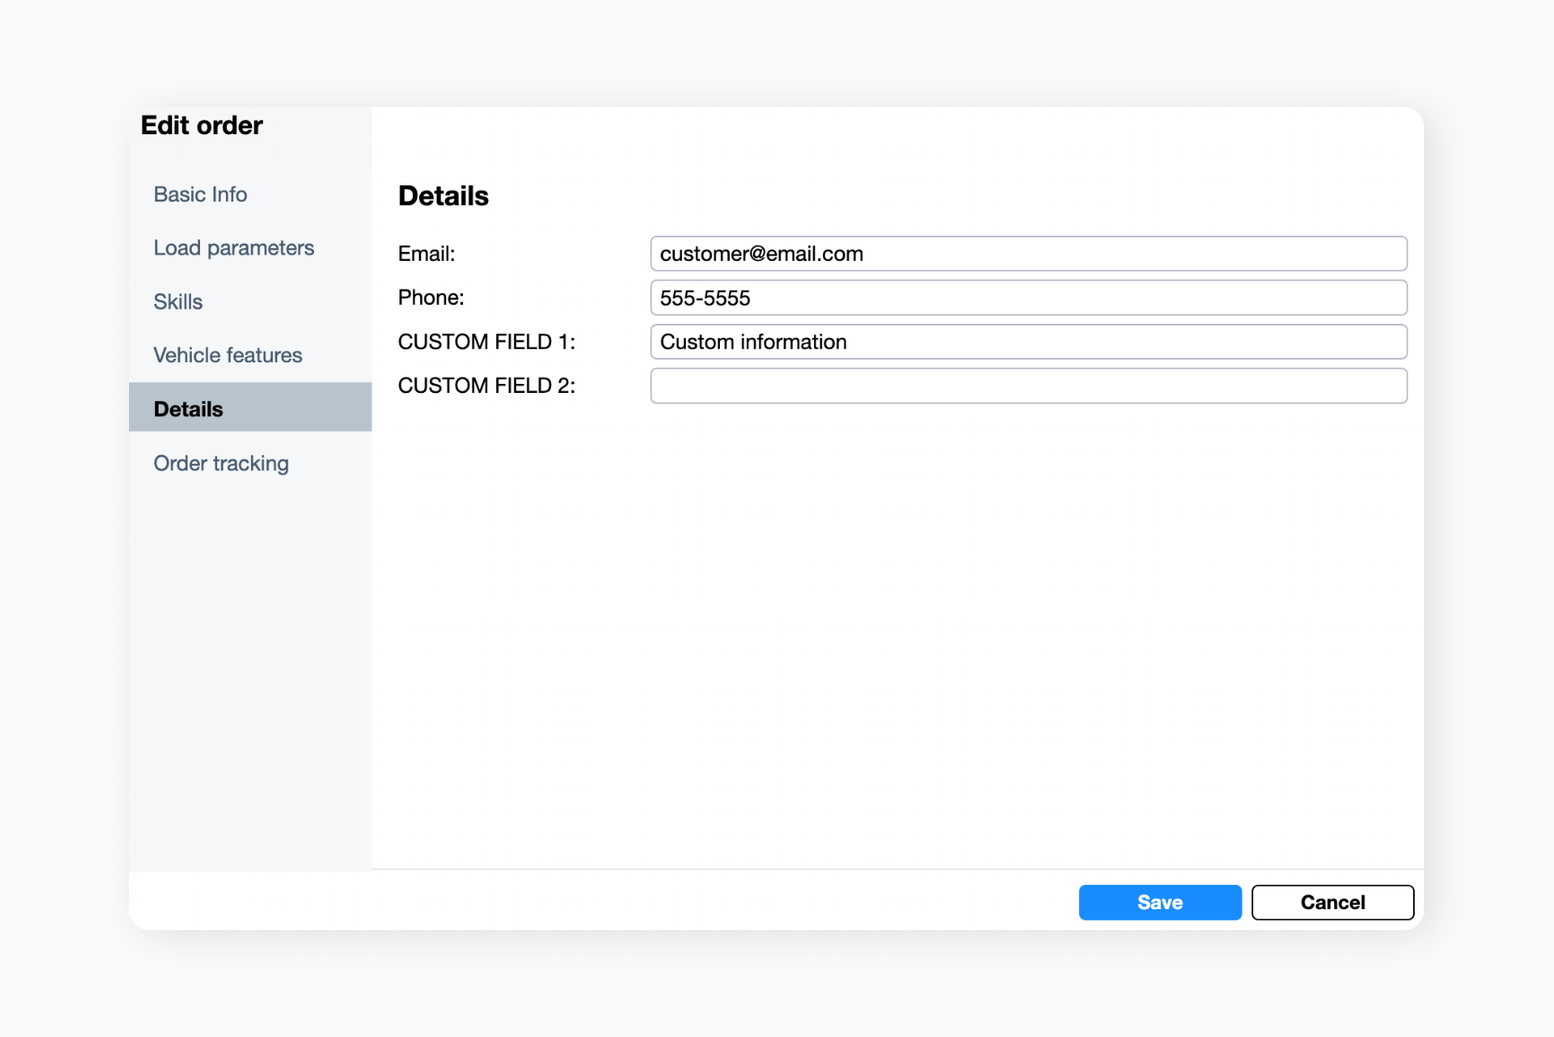Click the CUSTOM FIELD 2: label

point(486,386)
